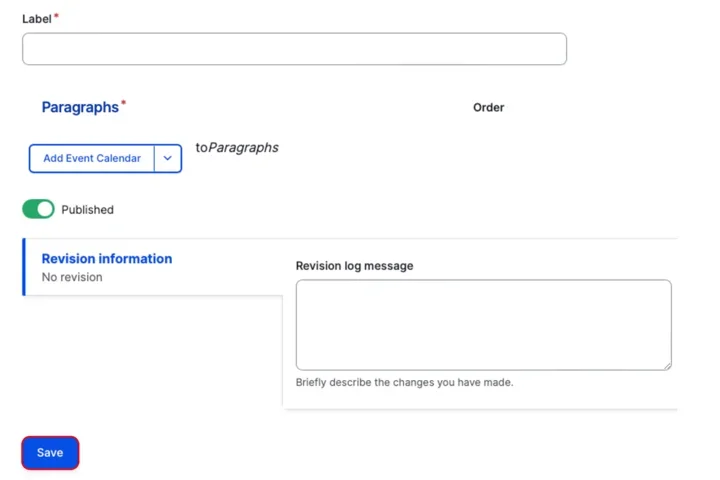Expand the paragraph type dropdown arrow
The height and width of the screenshot is (480, 720).
pyautogui.click(x=168, y=158)
